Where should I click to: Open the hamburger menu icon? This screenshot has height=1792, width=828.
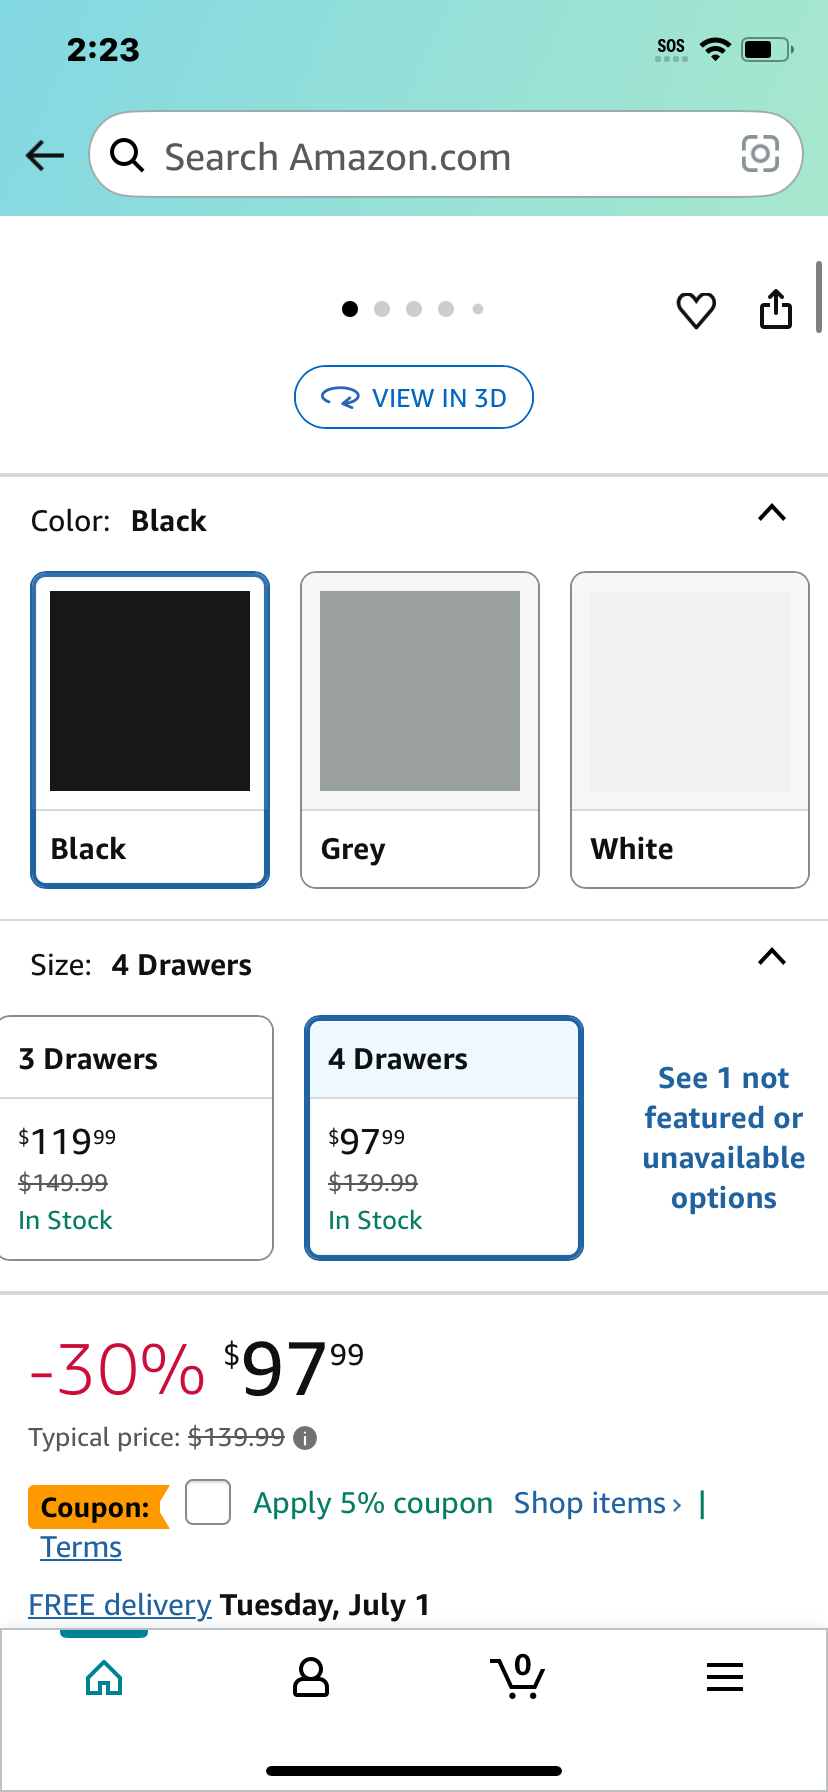point(725,1677)
